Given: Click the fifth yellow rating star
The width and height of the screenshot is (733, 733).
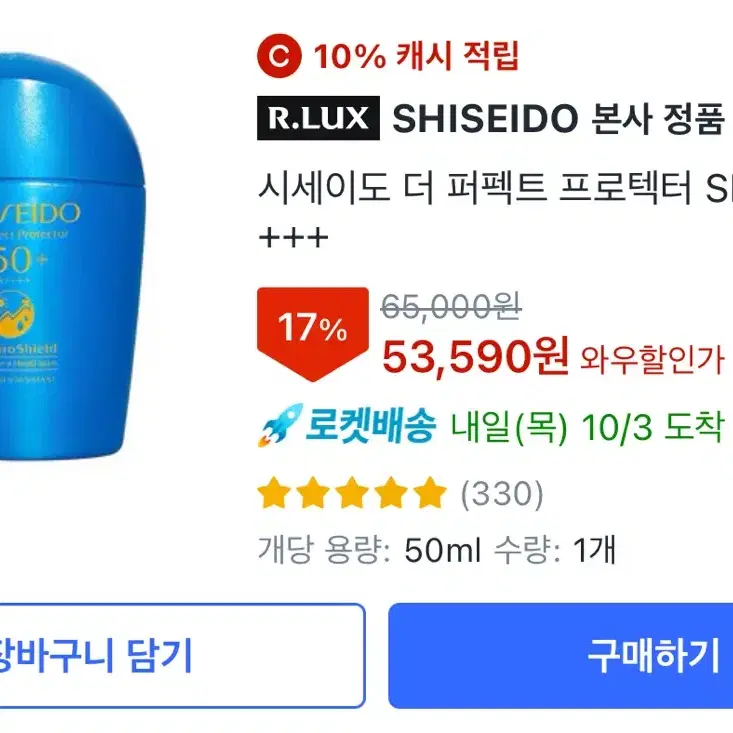Looking at the screenshot, I should pos(430,493).
